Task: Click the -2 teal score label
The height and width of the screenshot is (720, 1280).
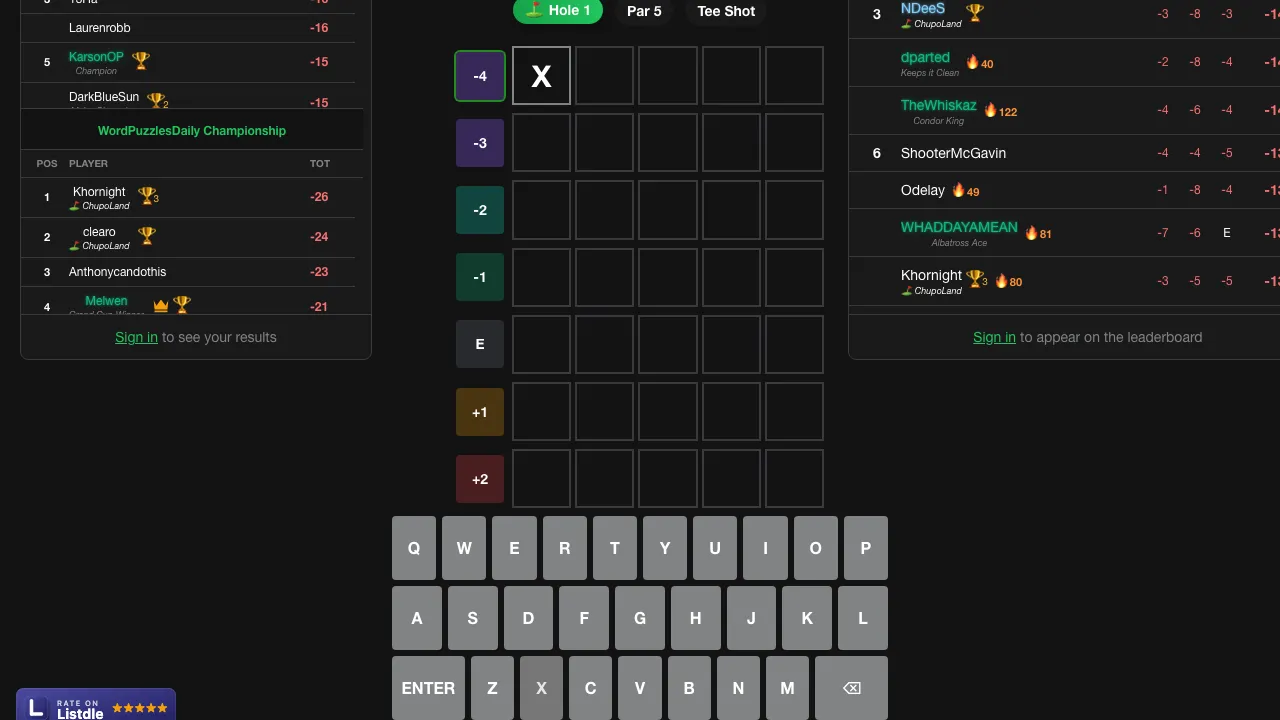Action: coord(480,210)
